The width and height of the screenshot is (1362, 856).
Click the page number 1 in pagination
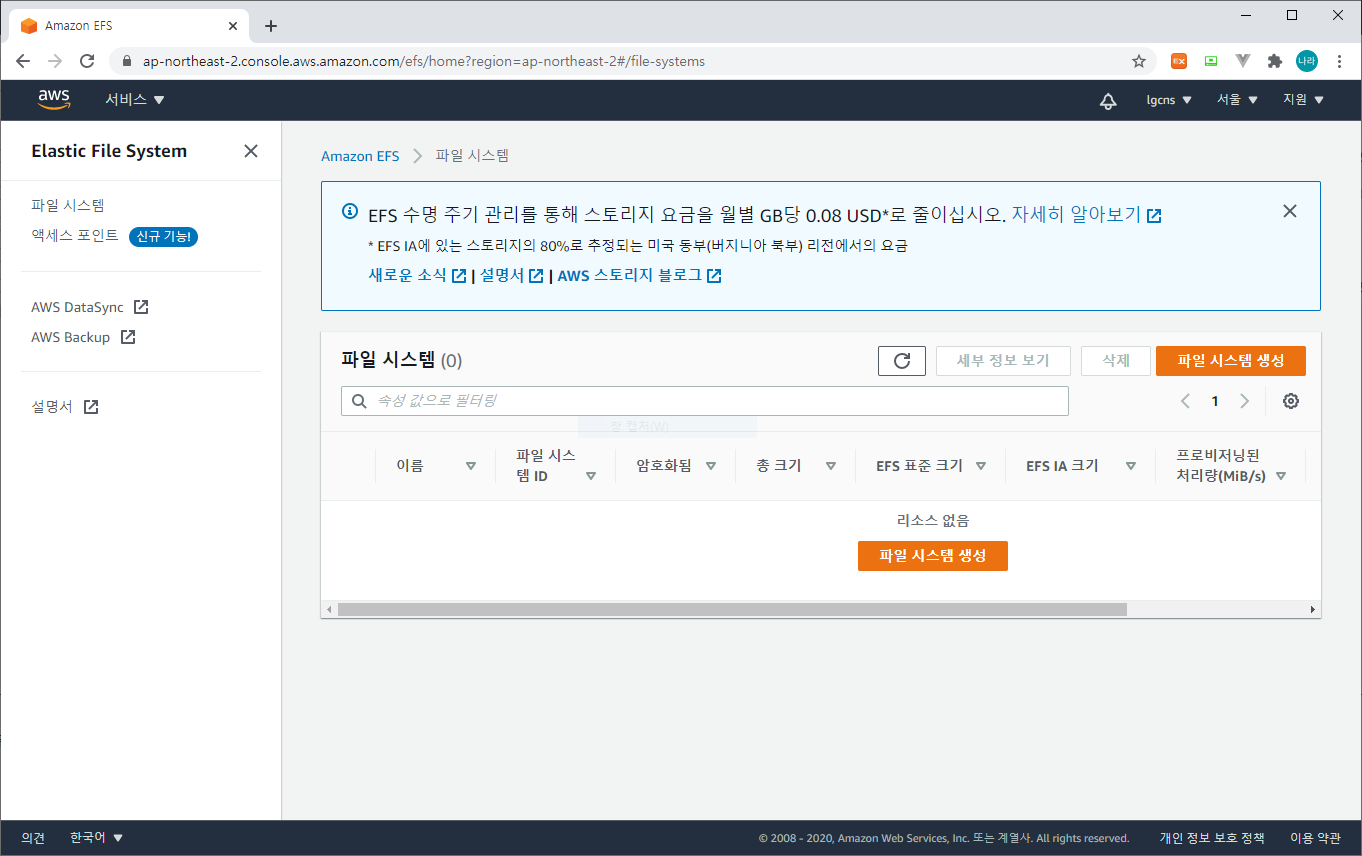[x=1215, y=401]
